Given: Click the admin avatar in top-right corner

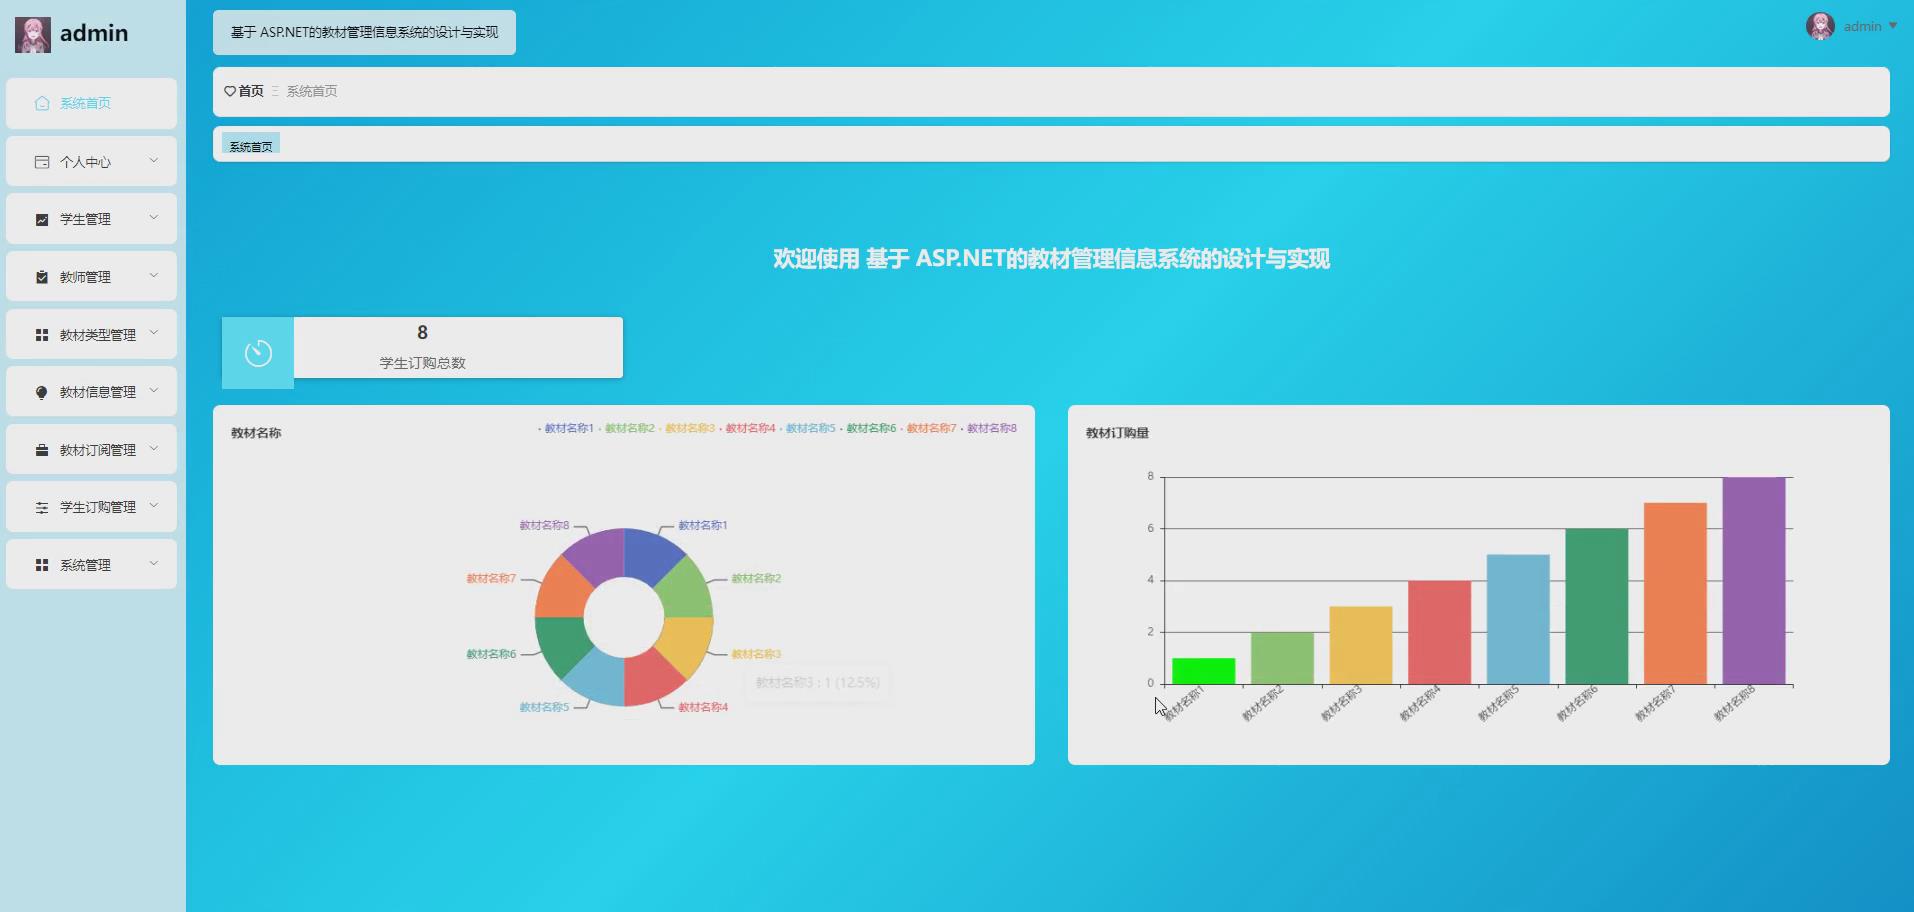Looking at the screenshot, I should click(1820, 26).
